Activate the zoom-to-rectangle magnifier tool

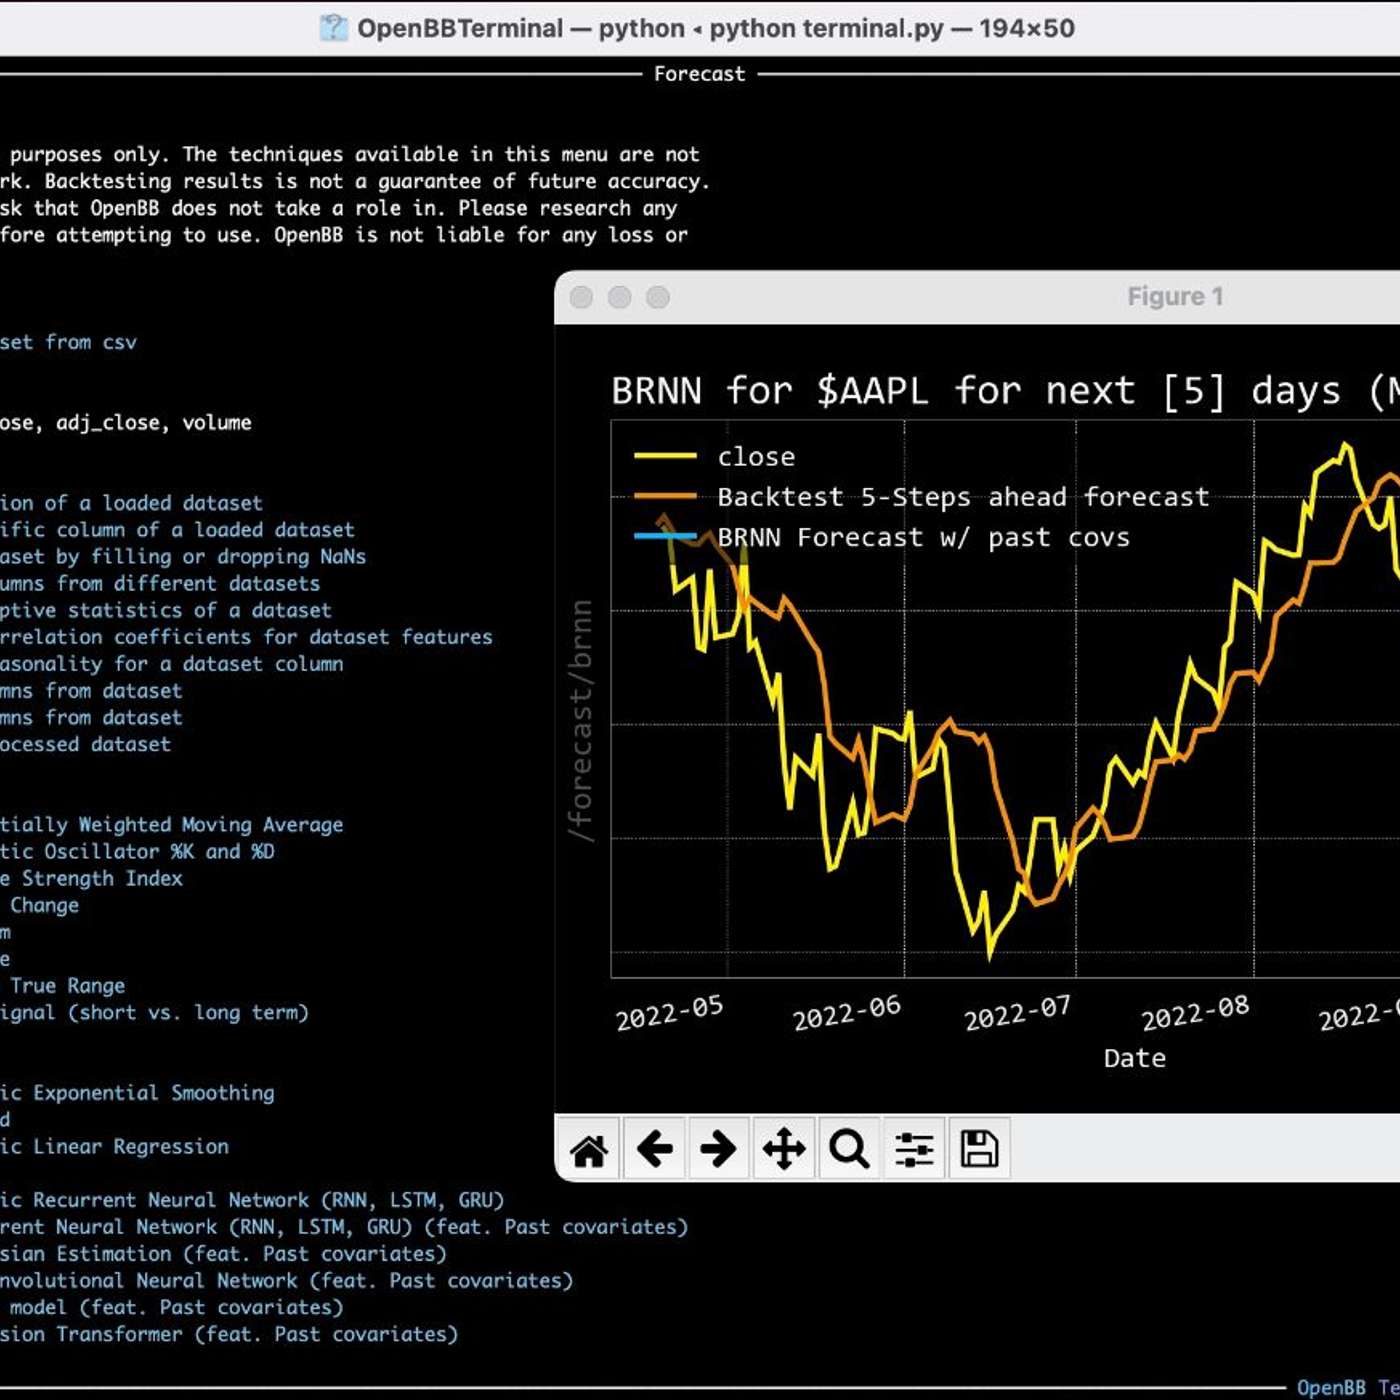(x=849, y=1148)
